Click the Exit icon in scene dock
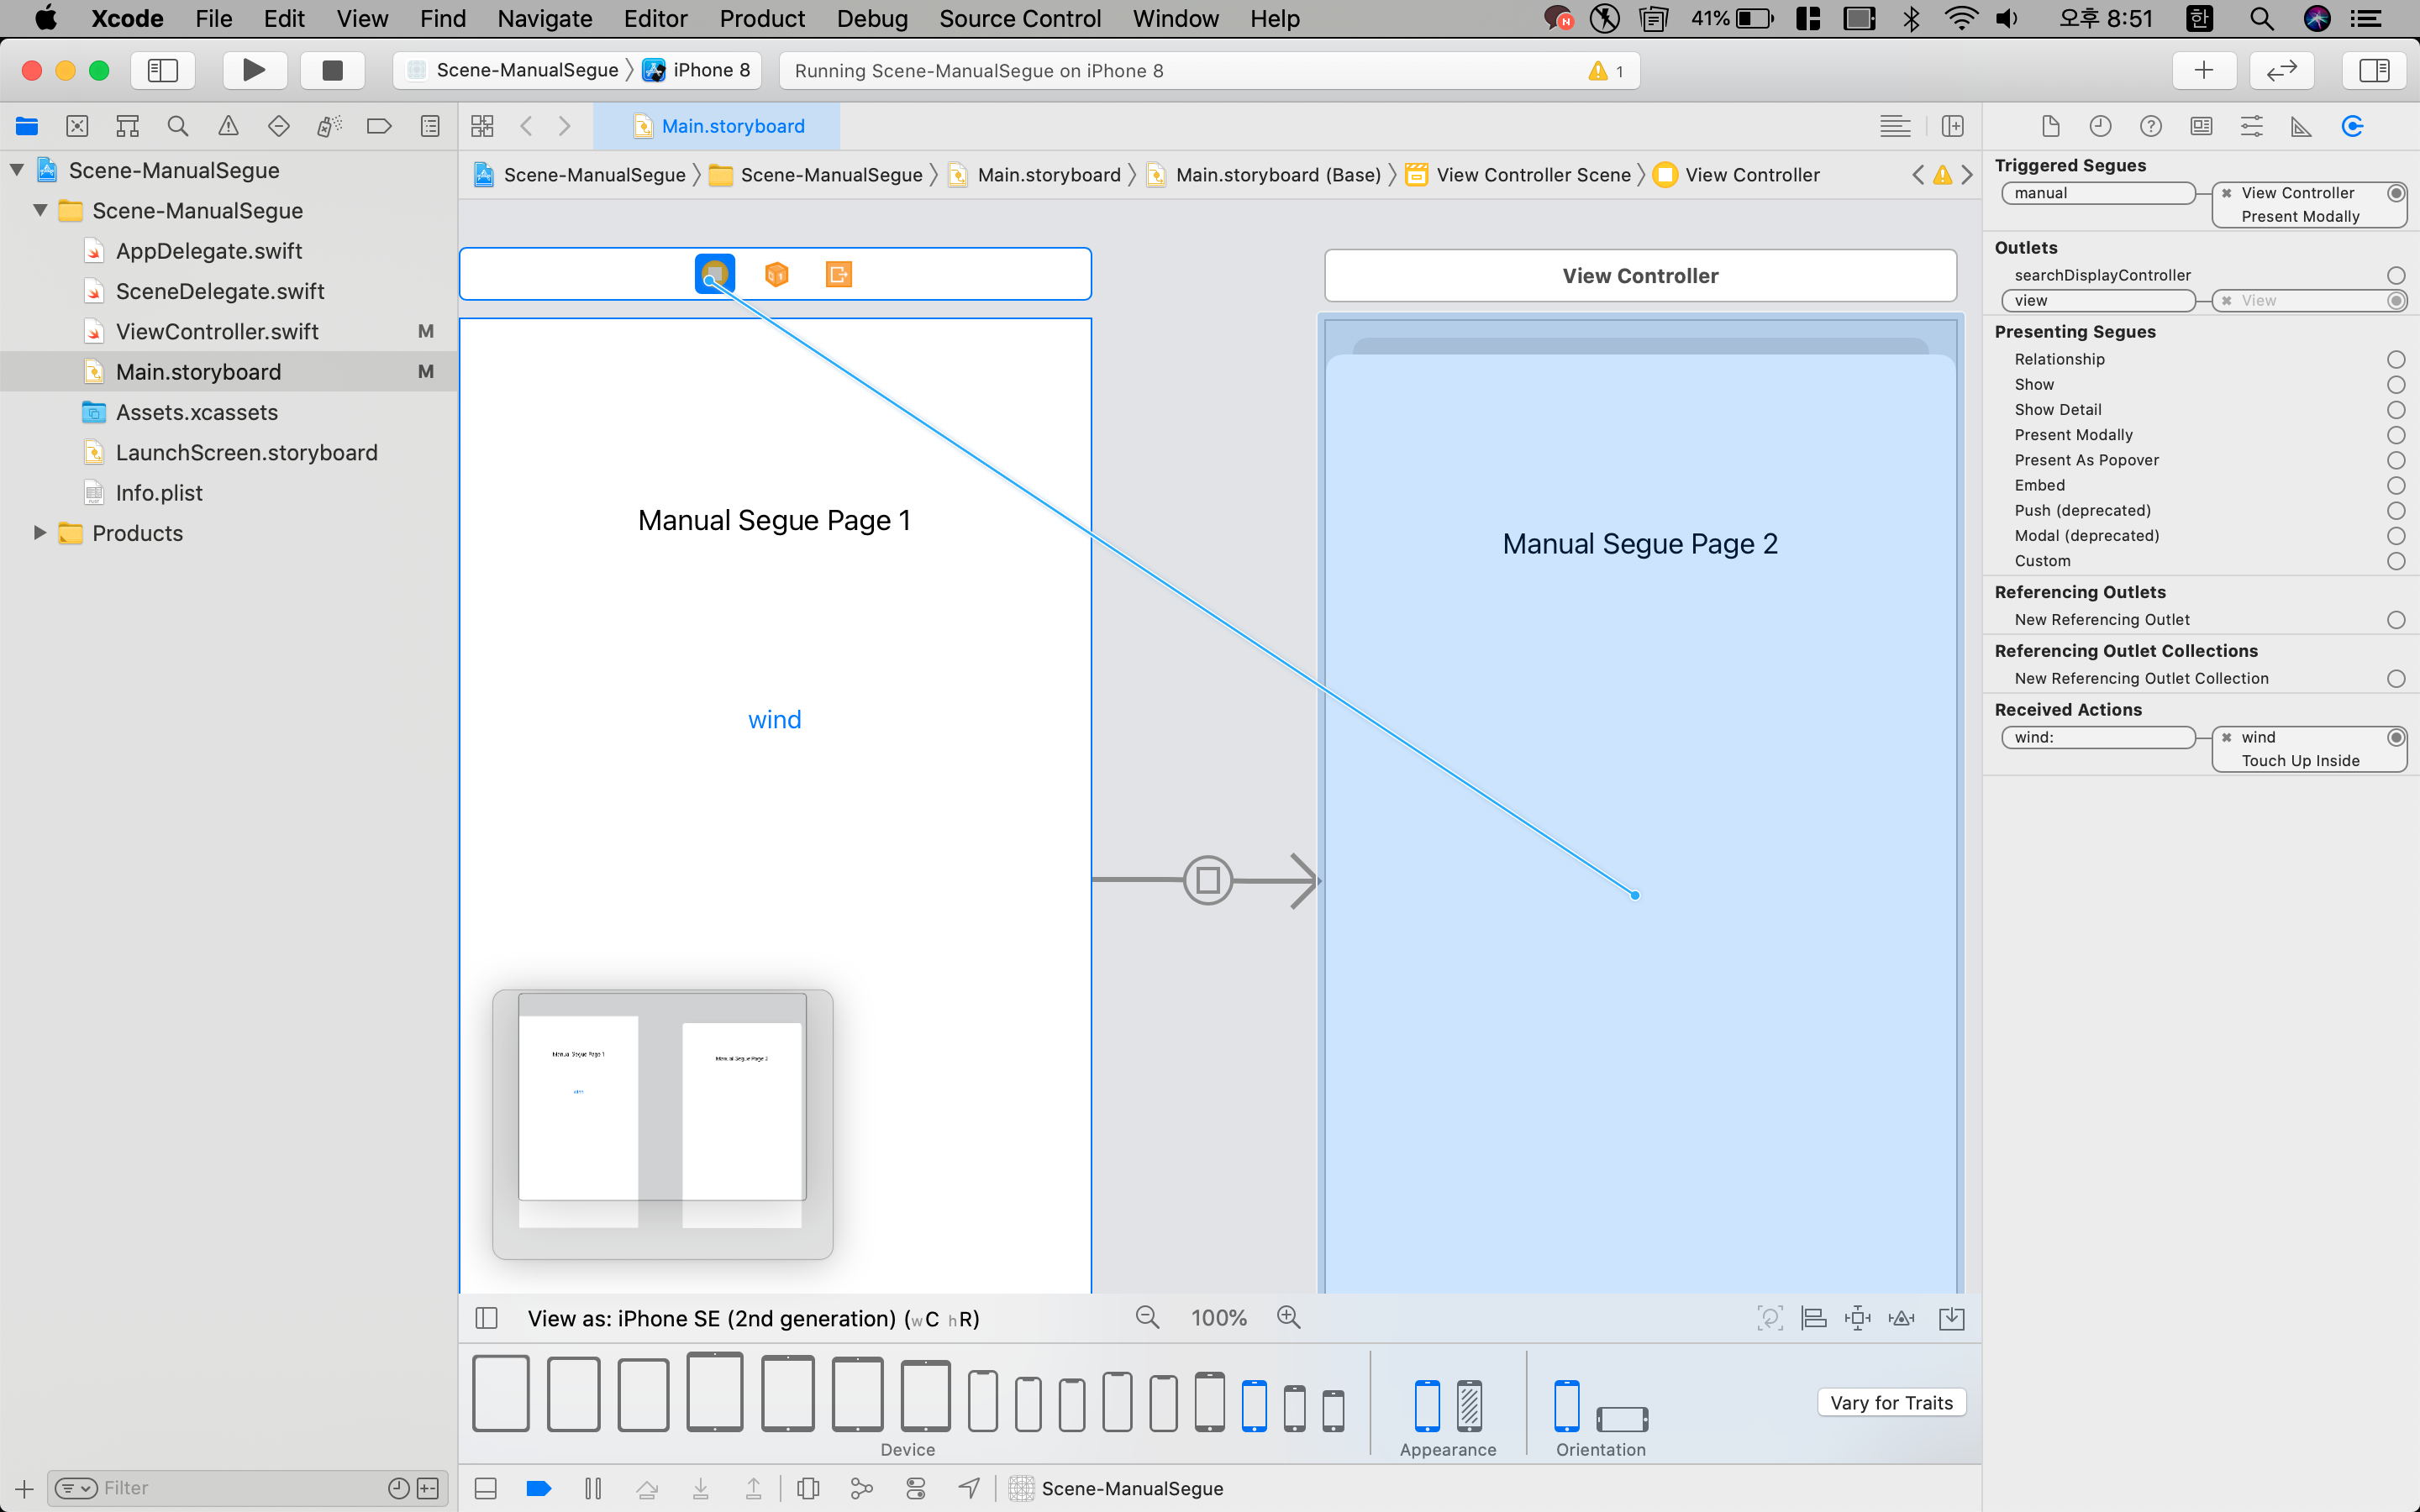The width and height of the screenshot is (2420, 1512). click(x=838, y=274)
